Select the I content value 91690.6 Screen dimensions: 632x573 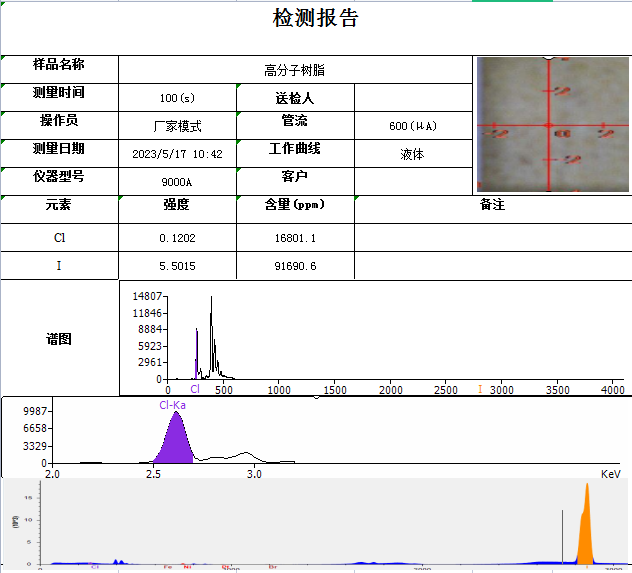click(x=295, y=266)
